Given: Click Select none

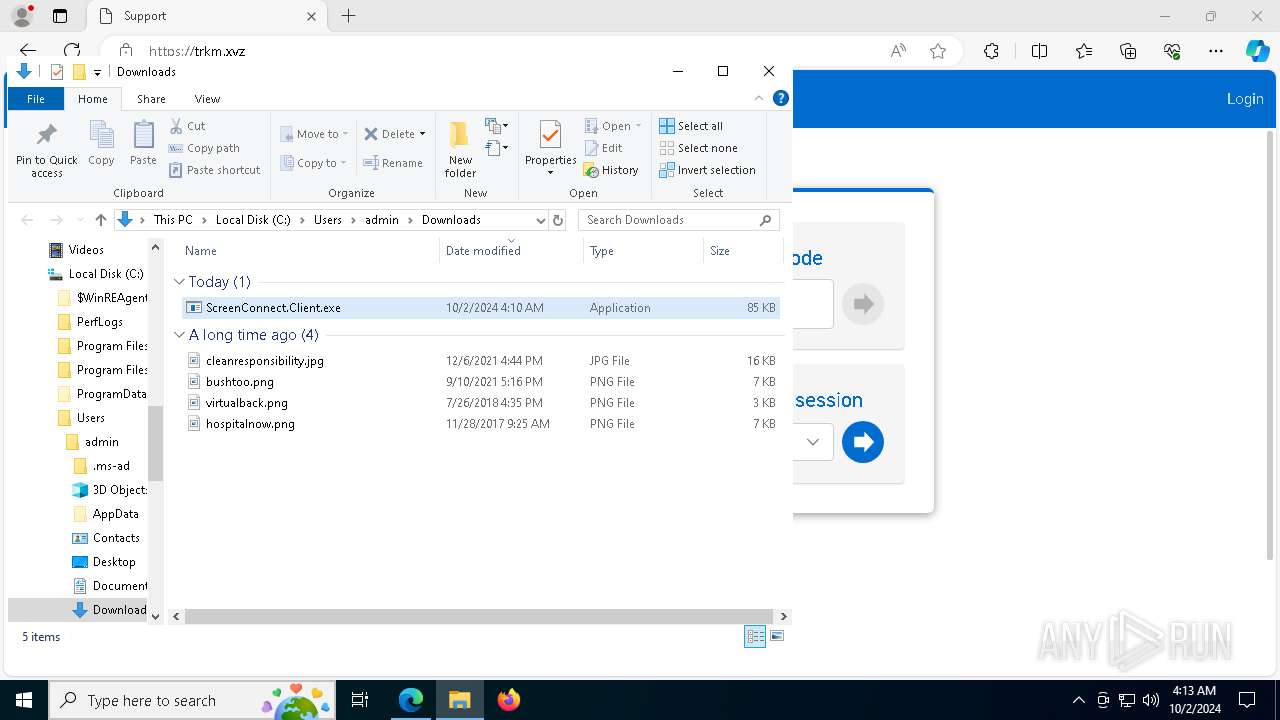Looking at the screenshot, I should [x=698, y=148].
